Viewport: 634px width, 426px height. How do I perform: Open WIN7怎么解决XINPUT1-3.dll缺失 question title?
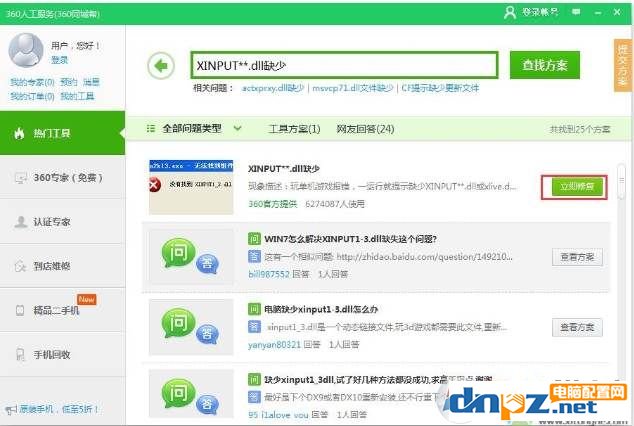(350, 239)
